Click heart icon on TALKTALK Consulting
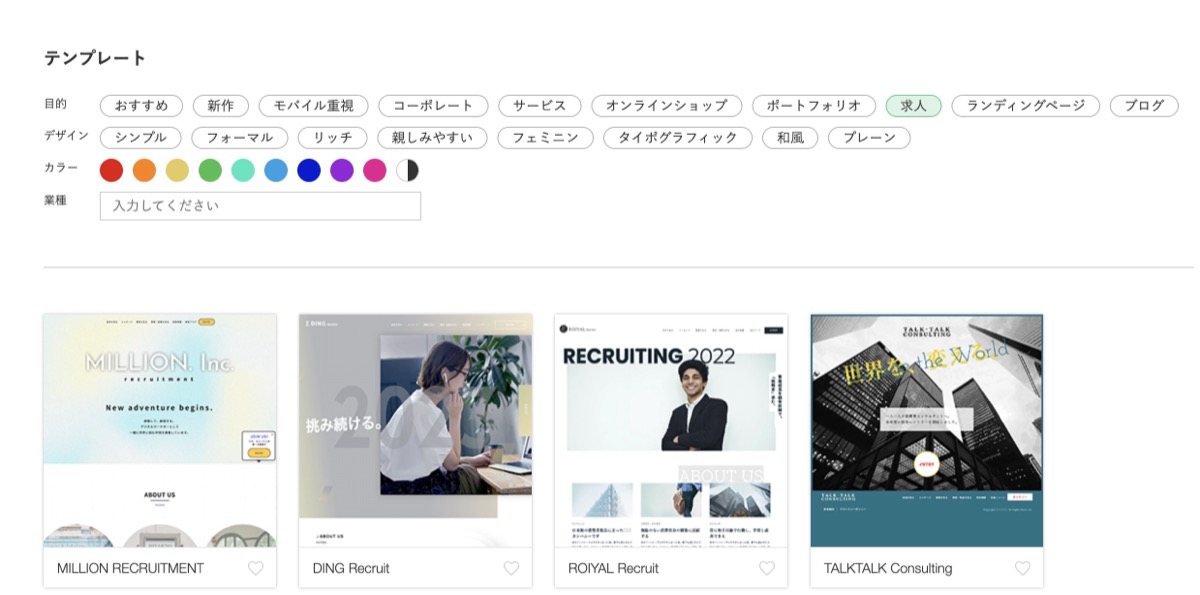1200x595 pixels. coord(1022,568)
